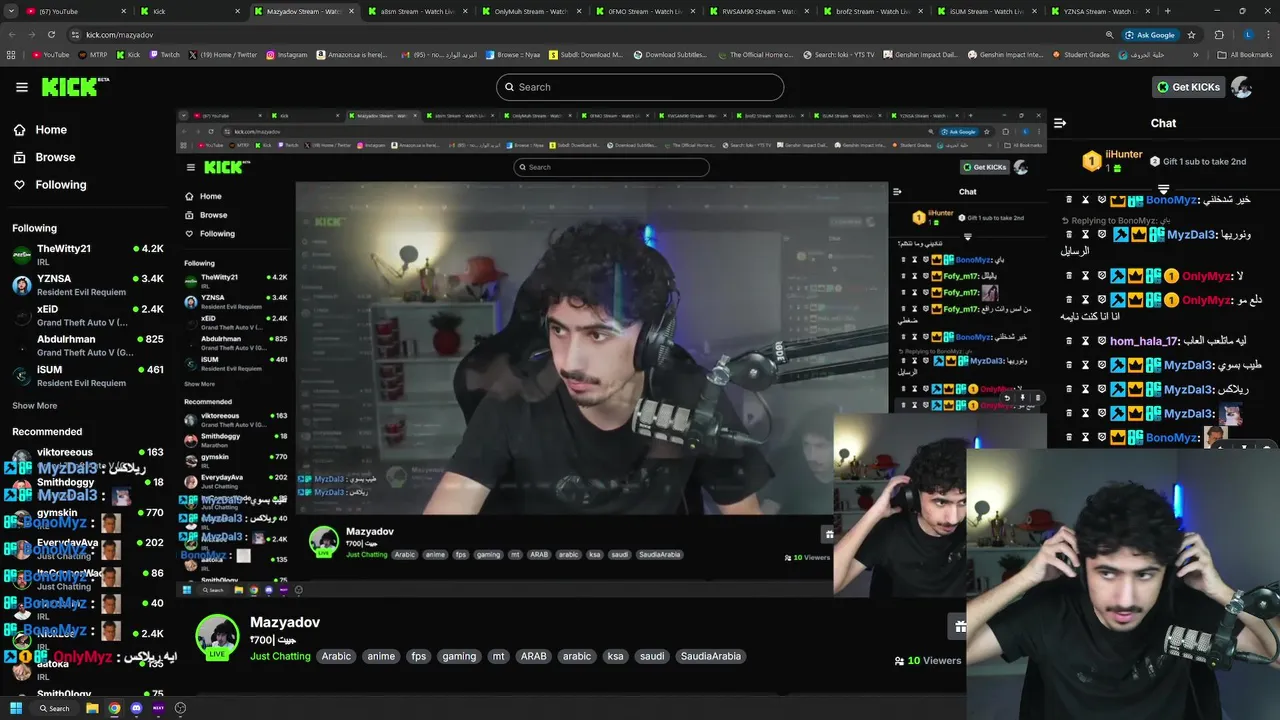This screenshot has width=1280, height=720.
Task: Open the Instagram bookmark
Action: [287, 55]
